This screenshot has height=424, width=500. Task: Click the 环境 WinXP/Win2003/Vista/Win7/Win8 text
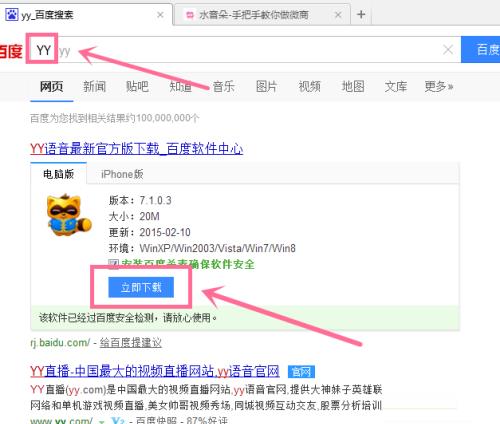click(202, 248)
